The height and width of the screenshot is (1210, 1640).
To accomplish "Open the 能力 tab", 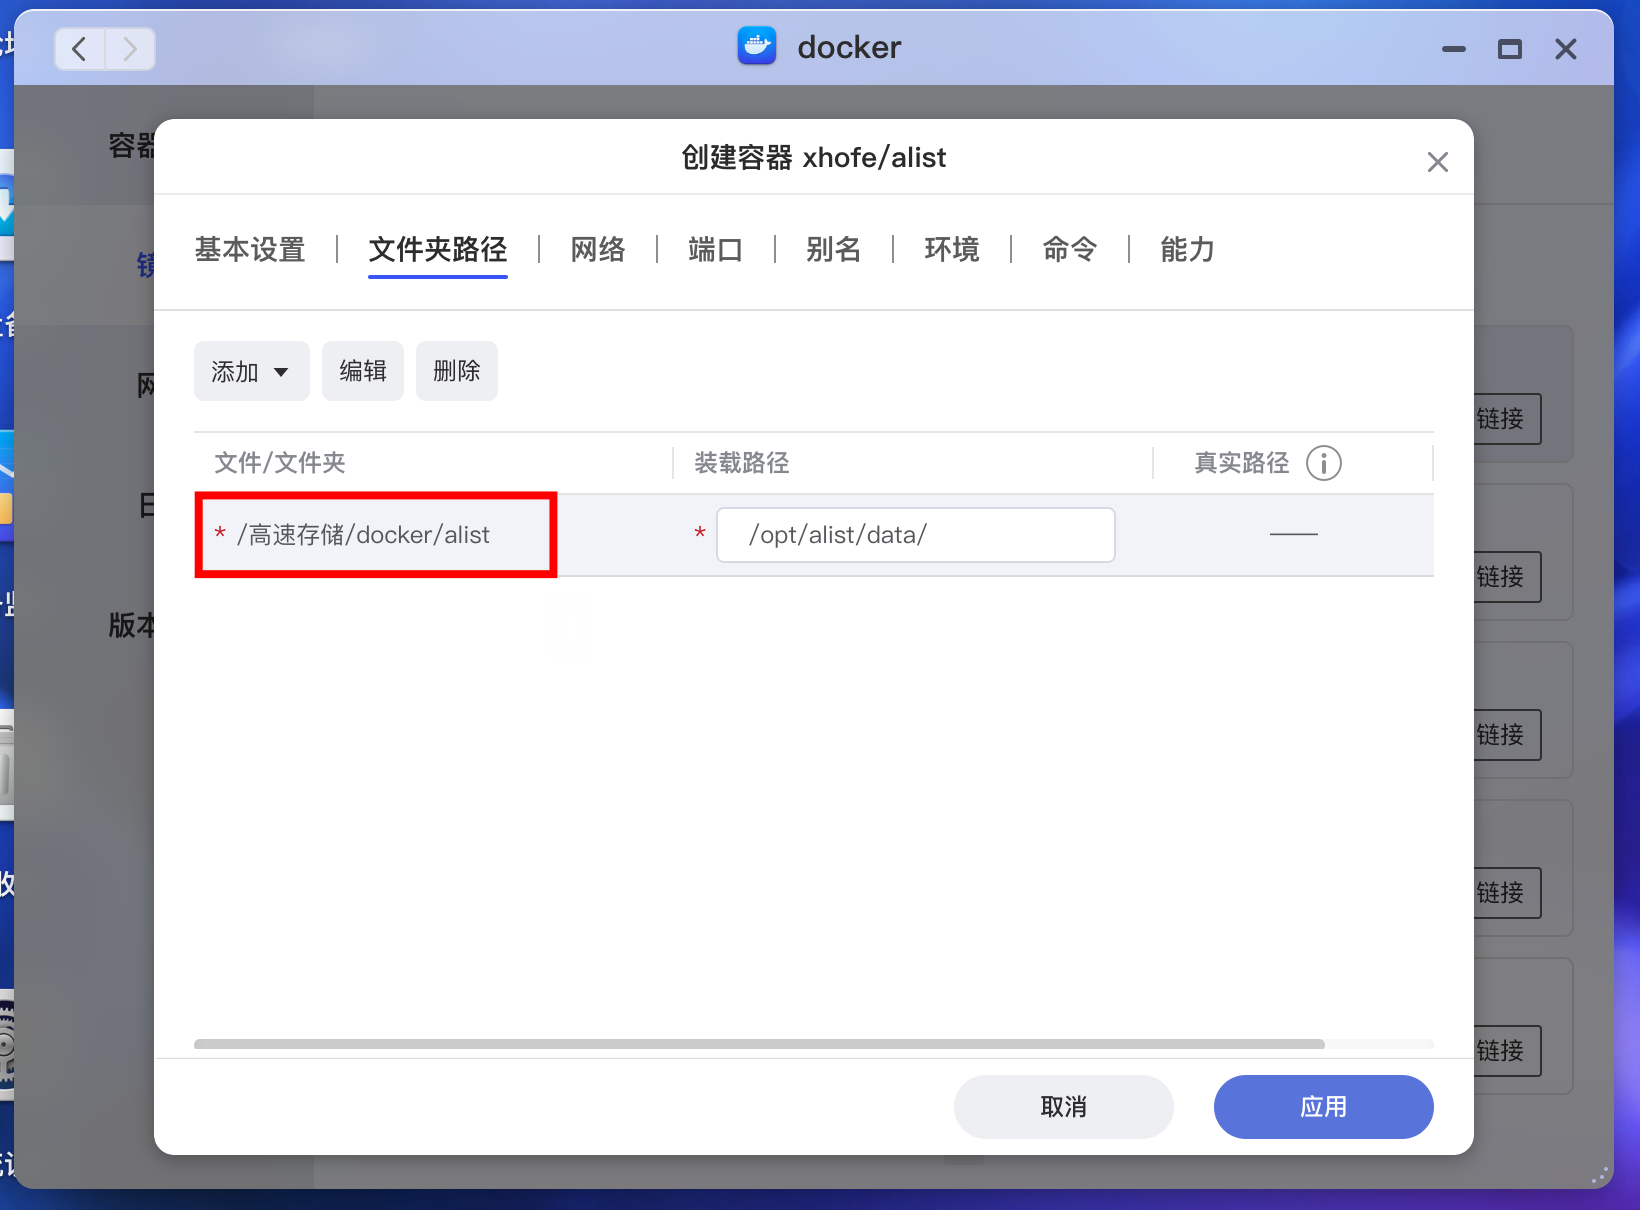I will tap(1188, 249).
